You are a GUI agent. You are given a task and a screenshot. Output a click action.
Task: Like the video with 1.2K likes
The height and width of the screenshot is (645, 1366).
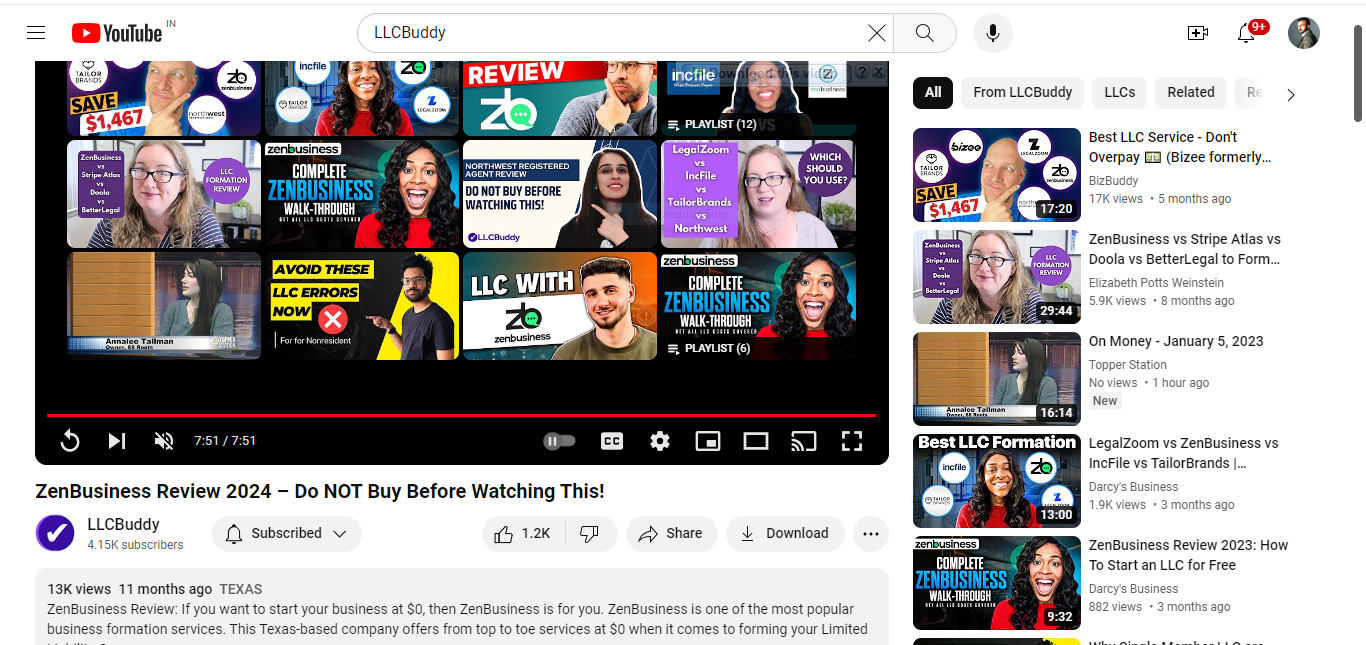click(x=523, y=534)
